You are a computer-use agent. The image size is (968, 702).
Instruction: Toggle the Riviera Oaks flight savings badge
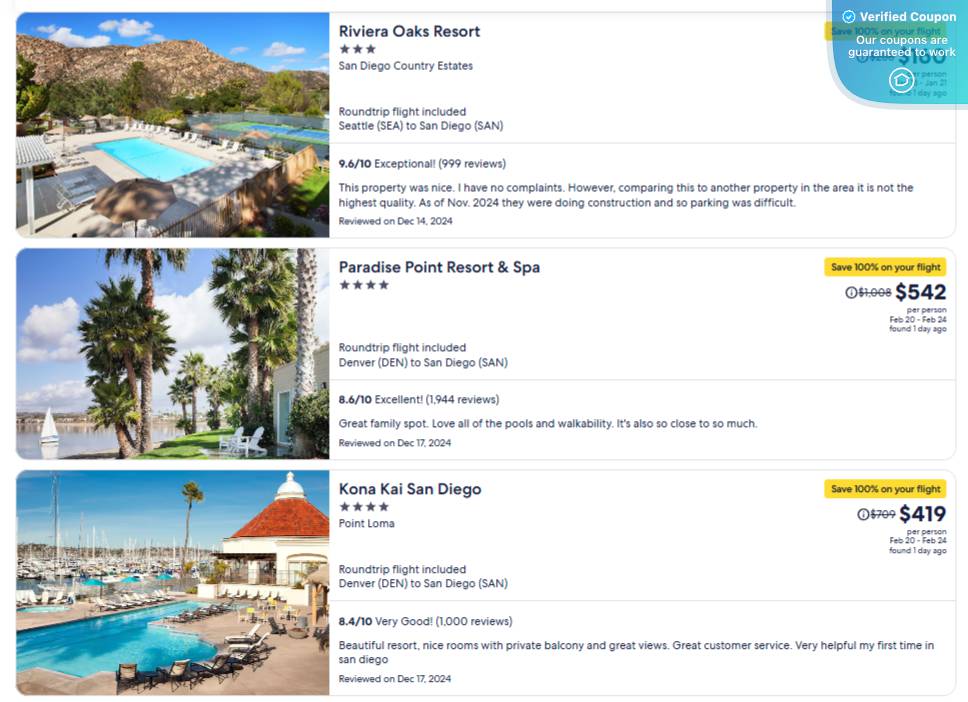pos(885,31)
